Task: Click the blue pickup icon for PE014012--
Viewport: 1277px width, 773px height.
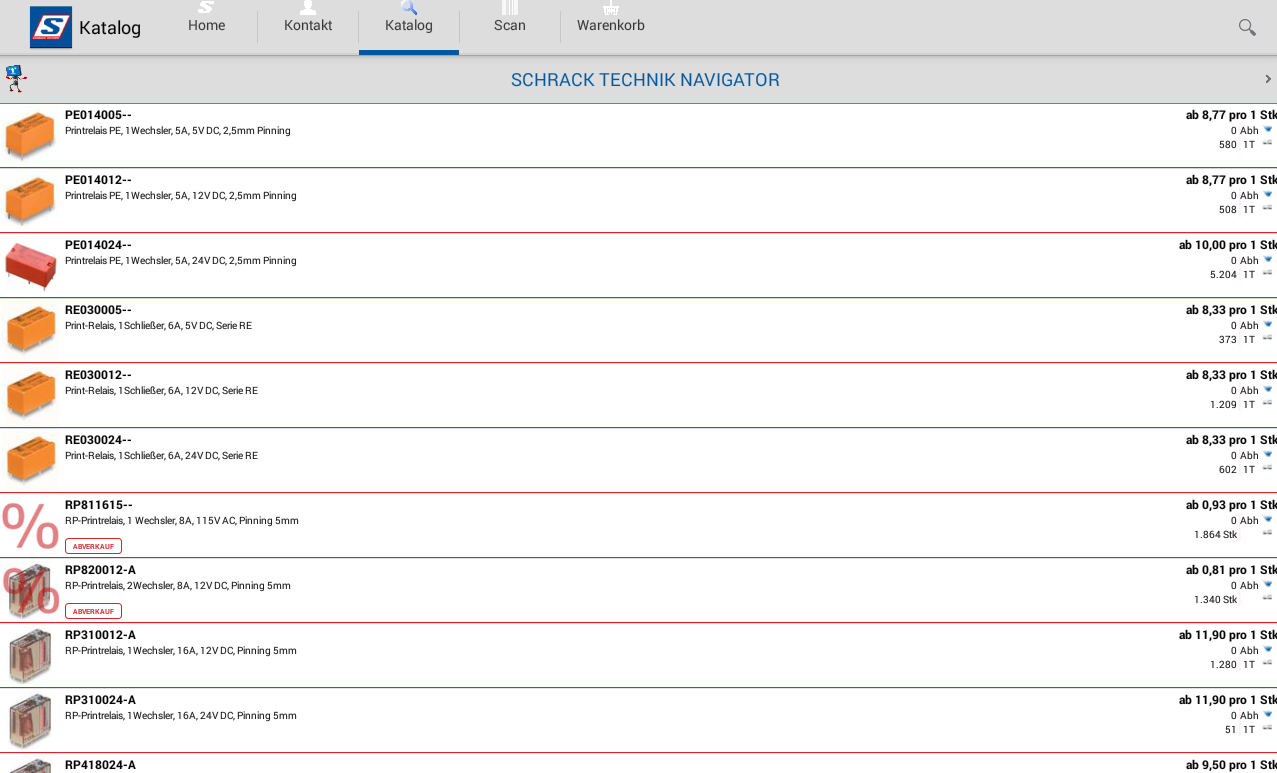Action: [x=1268, y=195]
